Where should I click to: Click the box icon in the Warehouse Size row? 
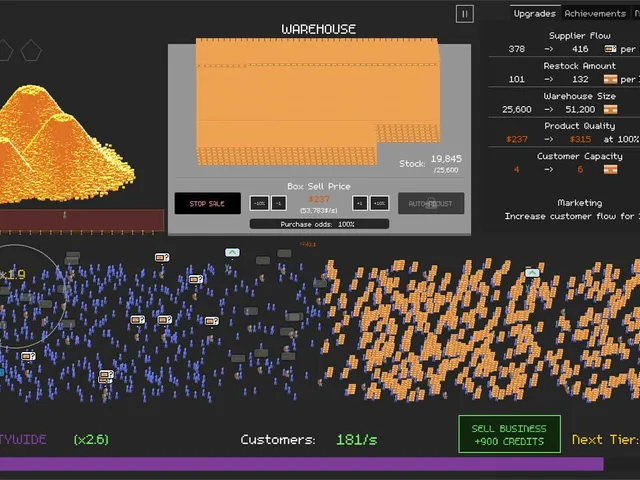coord(610,109)
